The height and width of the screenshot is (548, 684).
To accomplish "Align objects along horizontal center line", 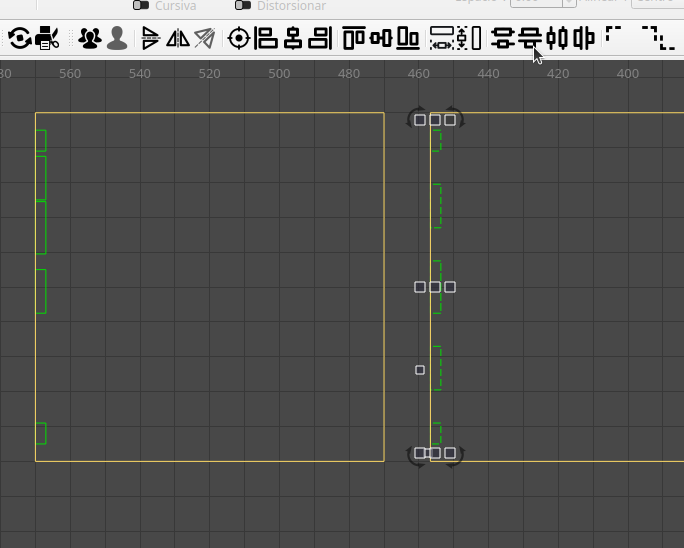I will click(381, 38).
